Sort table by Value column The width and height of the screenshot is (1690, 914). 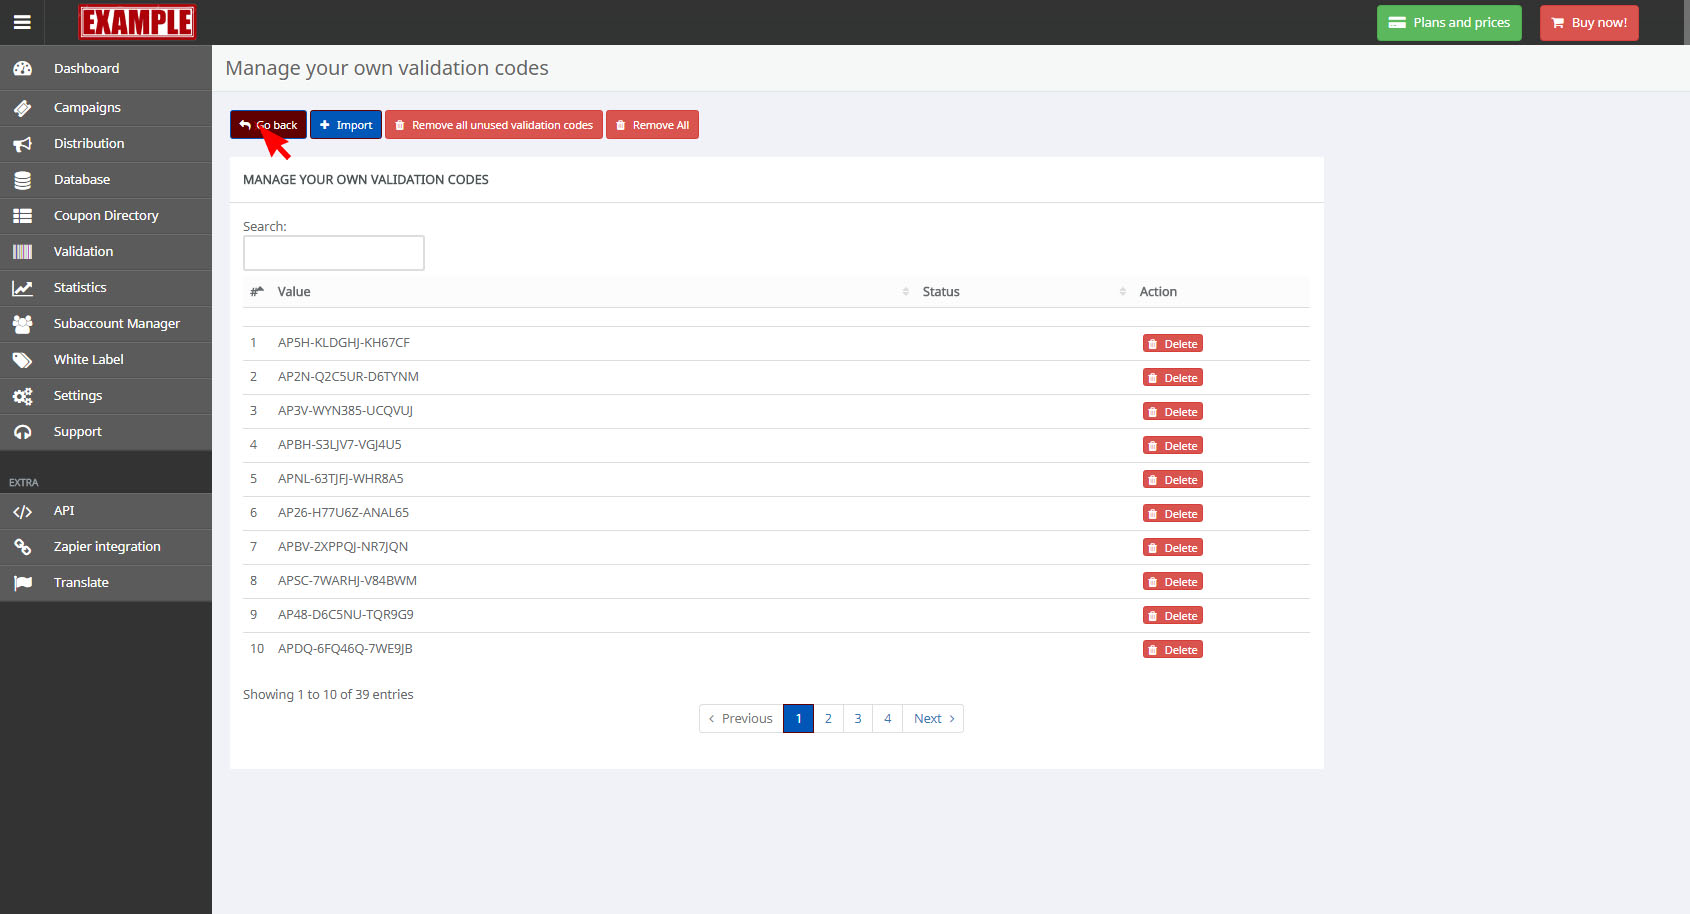(590, 292)
